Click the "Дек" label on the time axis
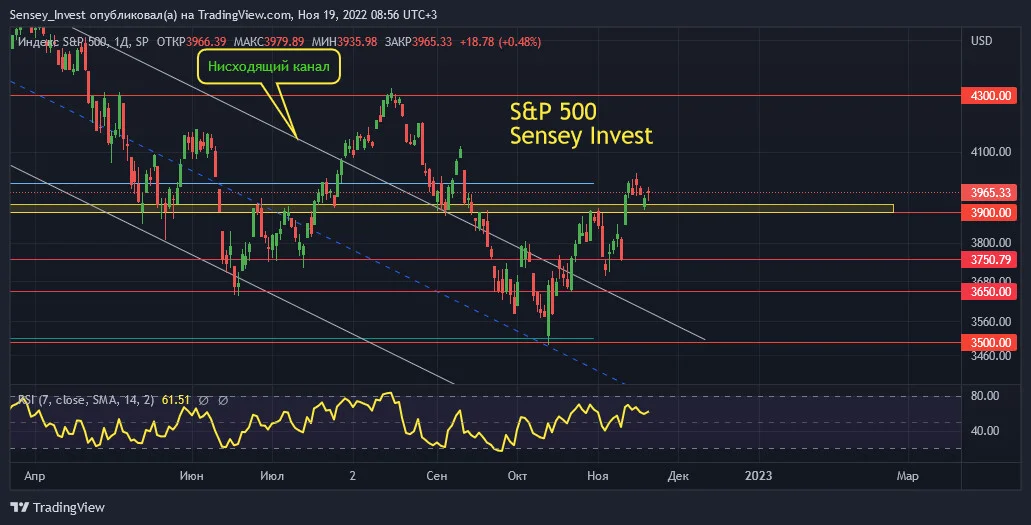1031x525 pixels. coord(678,476)
